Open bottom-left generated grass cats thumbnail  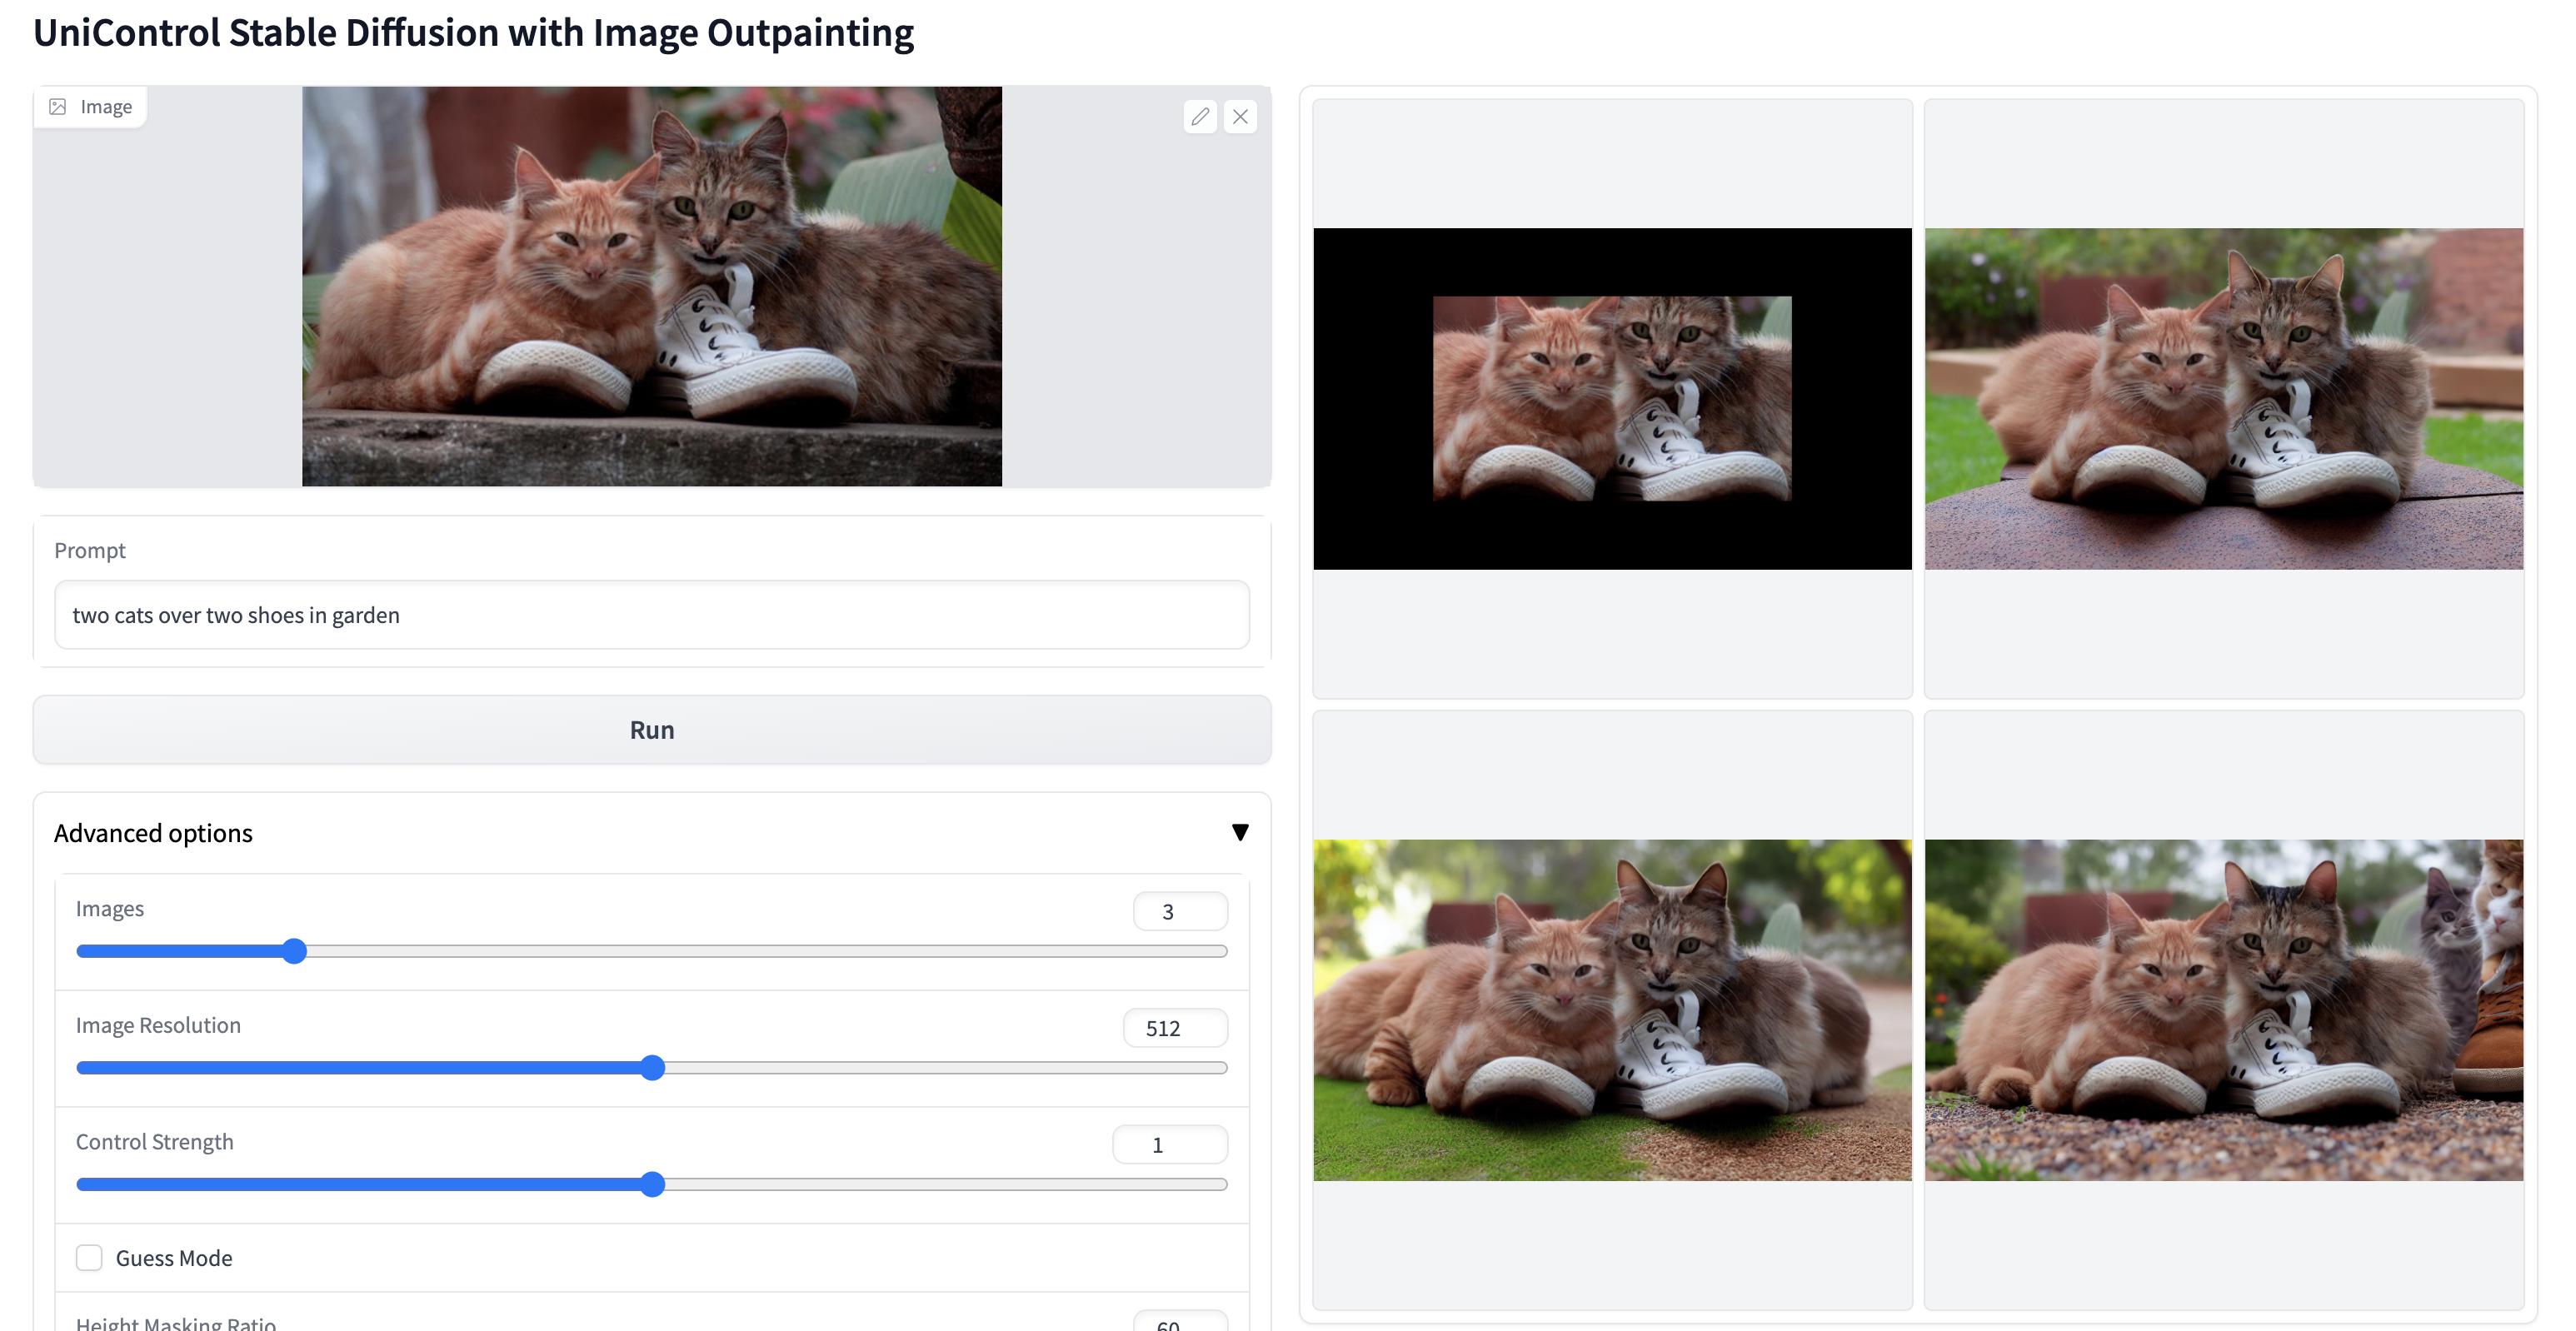[x=1612, y=1010]
